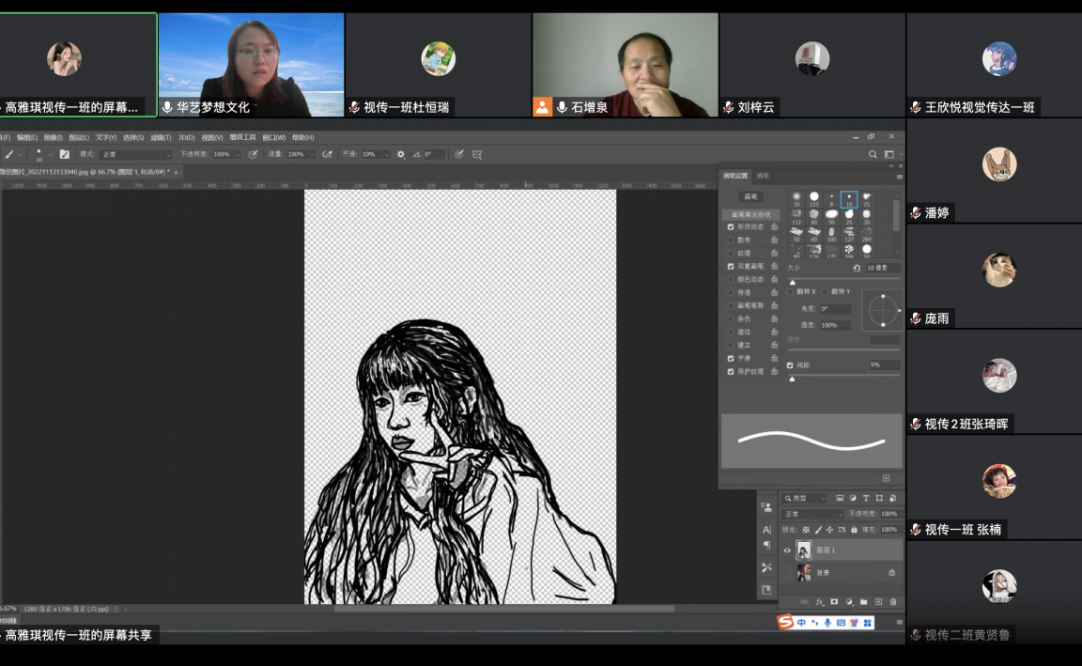Select the 画笔笔尖形状 option
This screenshot has width=1082, height=666.
click(x=750, y=214)
